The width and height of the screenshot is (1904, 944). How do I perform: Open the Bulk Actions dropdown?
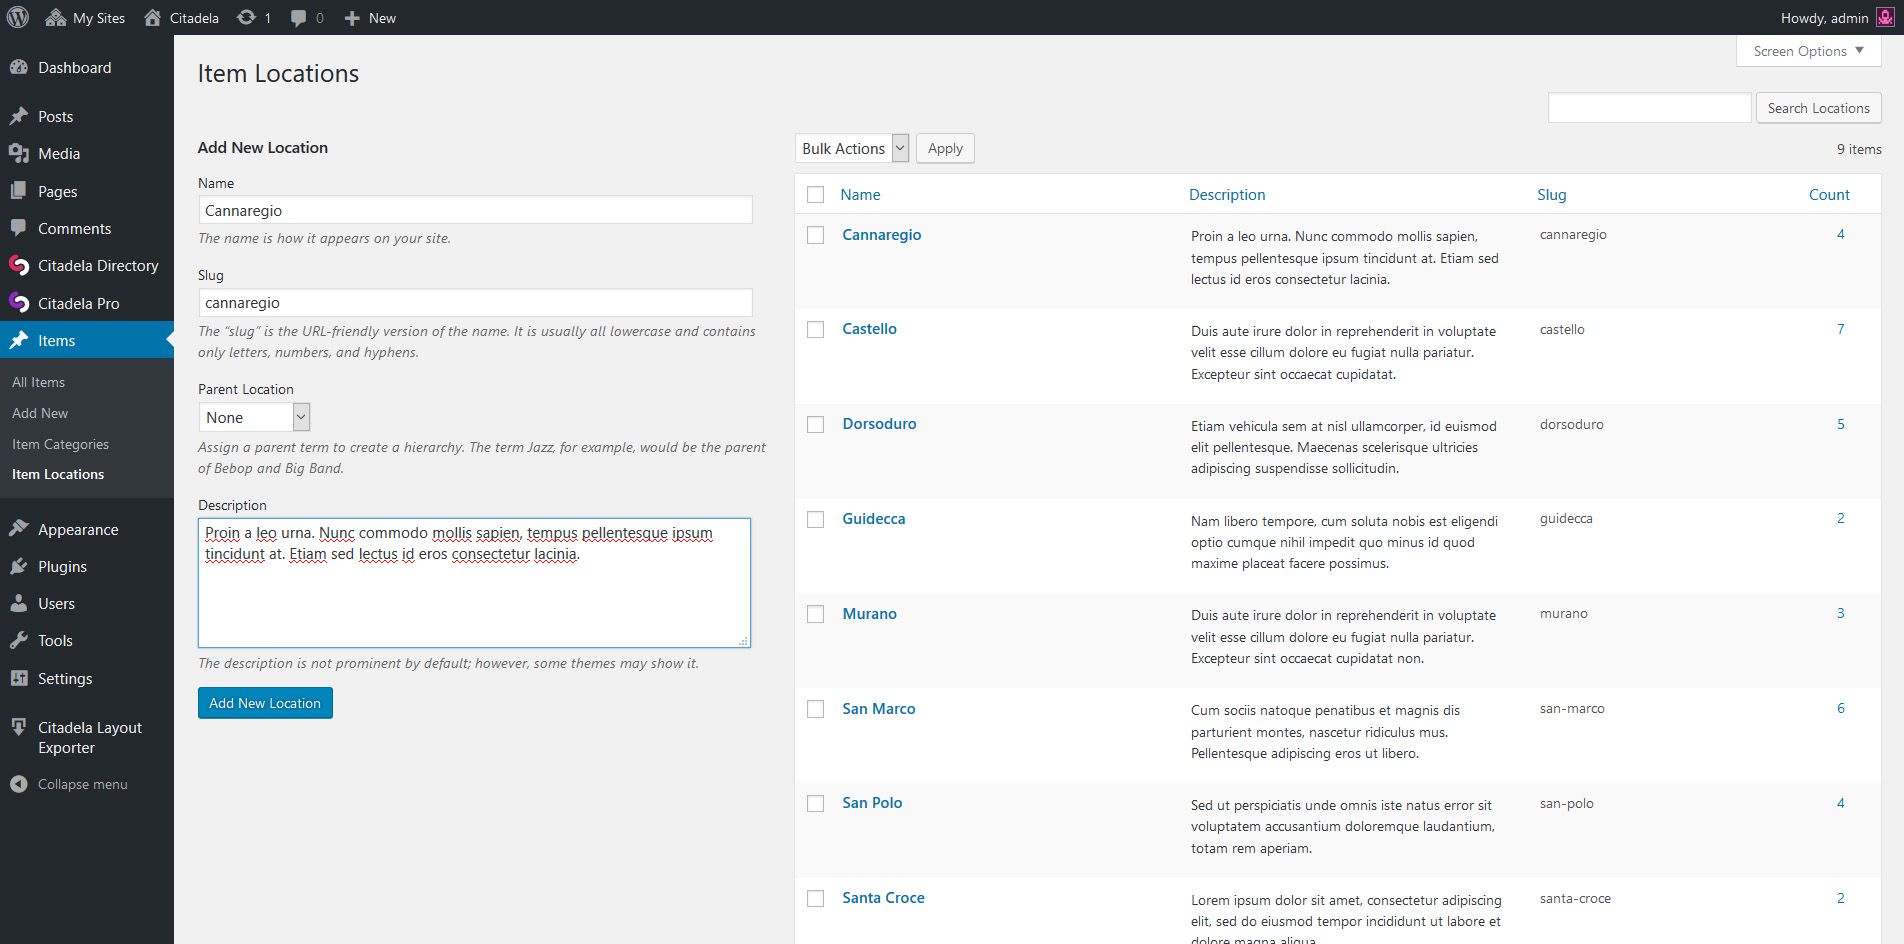point(853,149)
